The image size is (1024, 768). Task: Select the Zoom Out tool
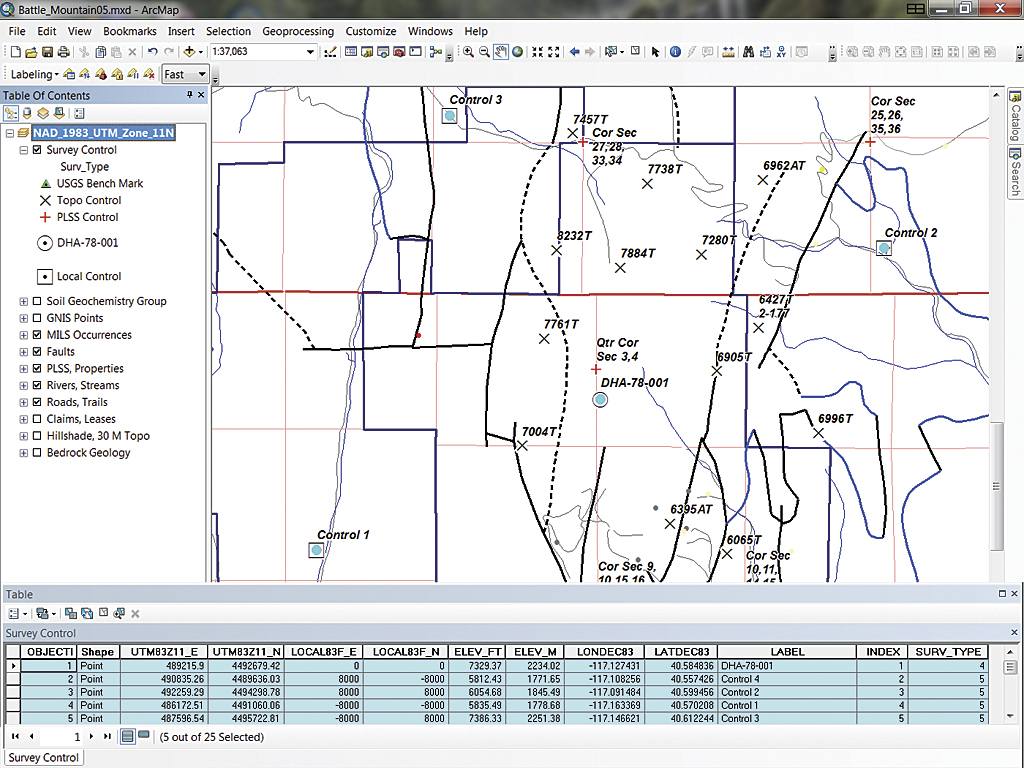[x=484, y=52]
